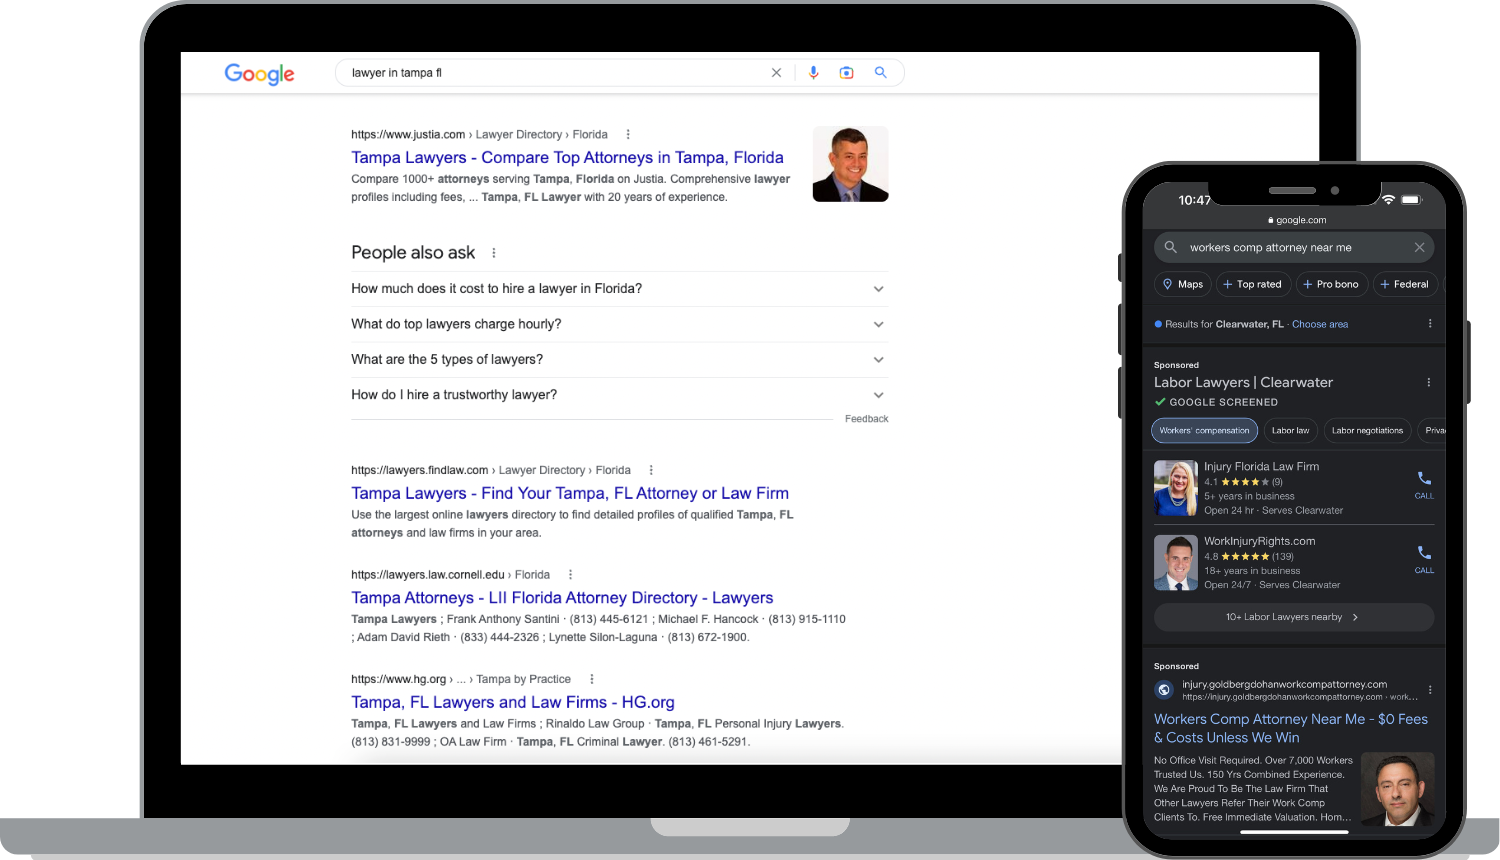This screenshot has height=860, width=1500.
Task: Clear the mobile search field
Action: click(1419, 247)
